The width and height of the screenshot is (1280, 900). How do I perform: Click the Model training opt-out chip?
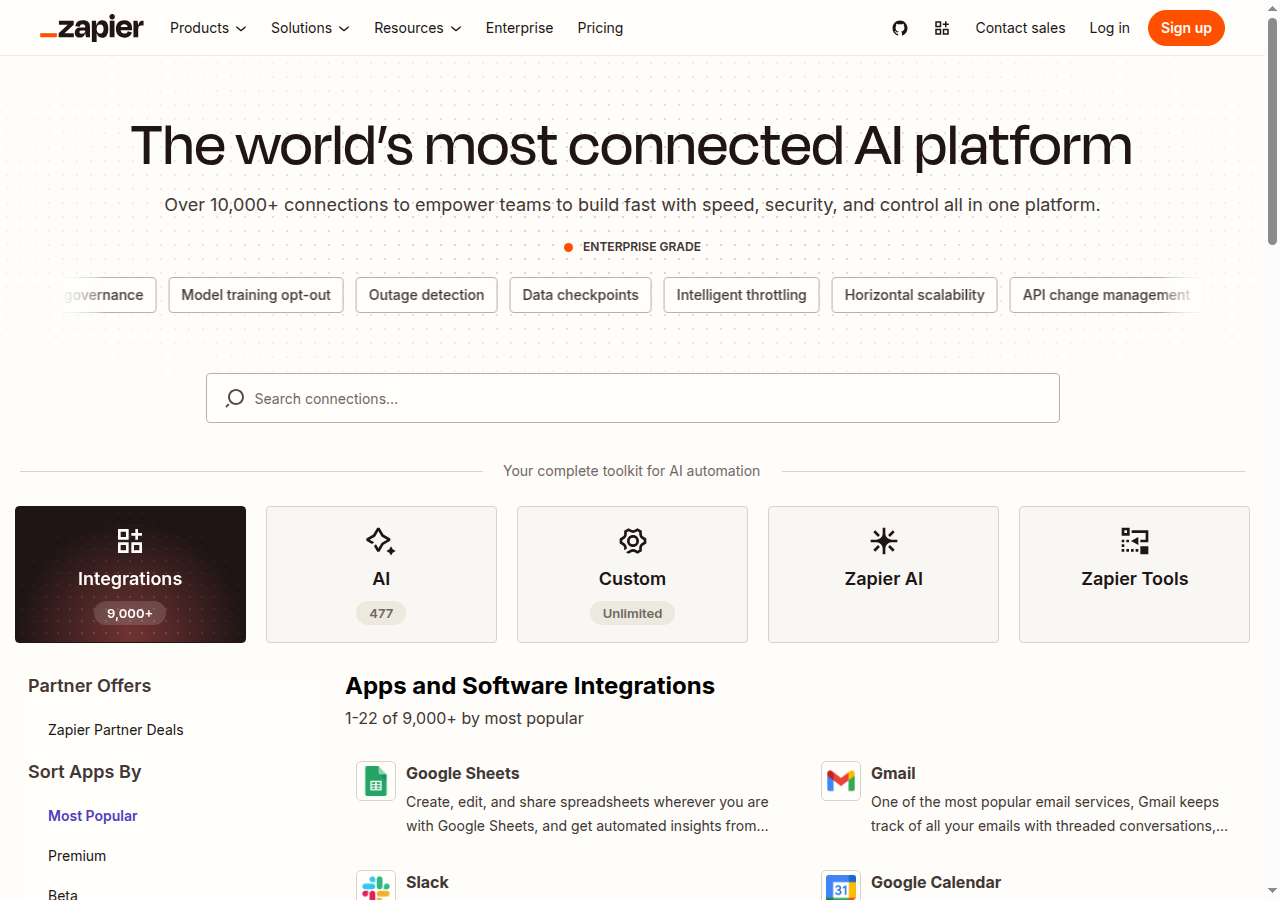256,295
